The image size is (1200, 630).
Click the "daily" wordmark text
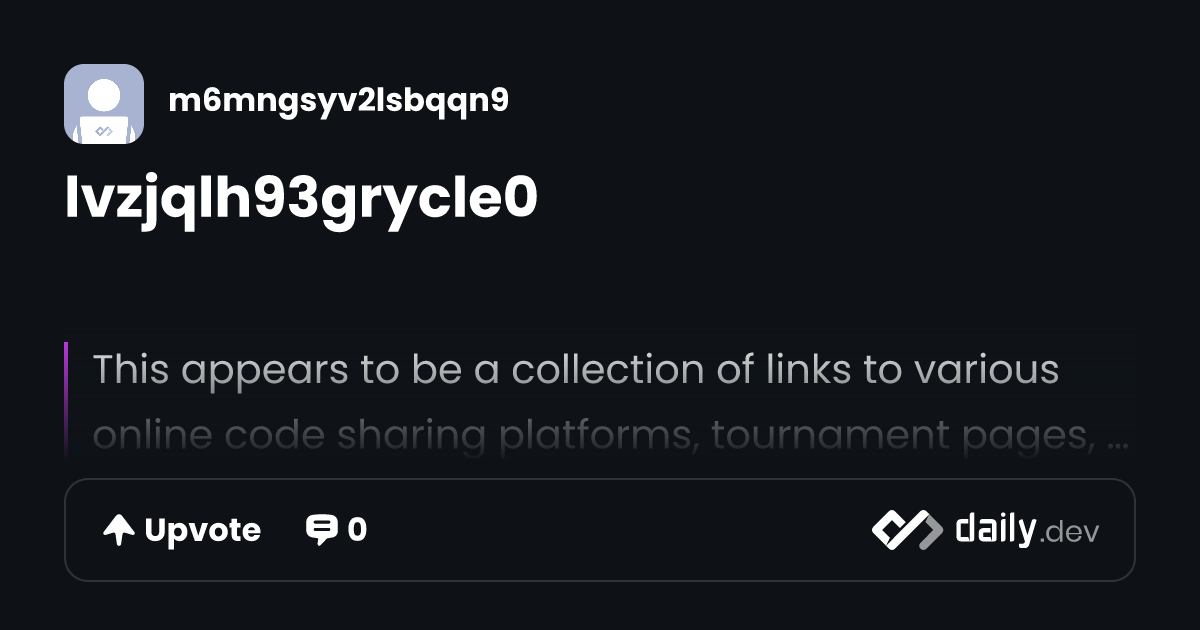point(994,529)
